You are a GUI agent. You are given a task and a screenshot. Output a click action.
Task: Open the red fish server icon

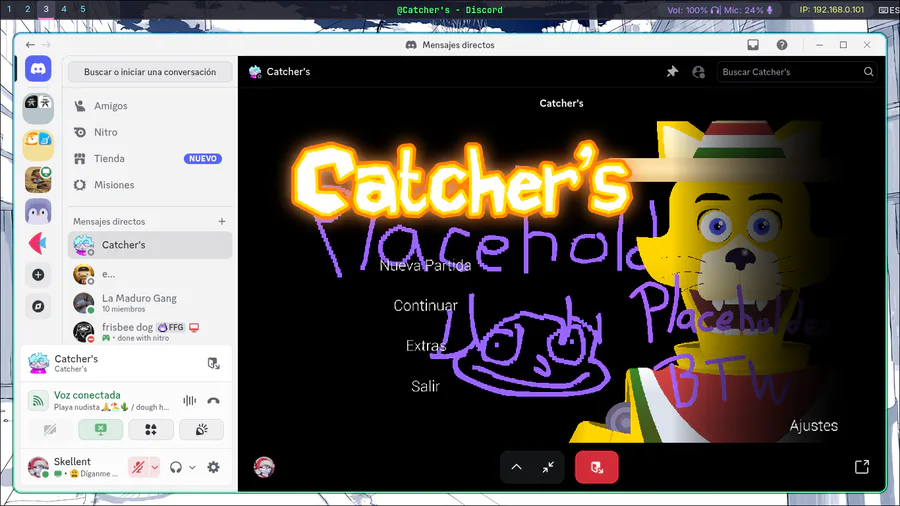(x=38, y=243)
